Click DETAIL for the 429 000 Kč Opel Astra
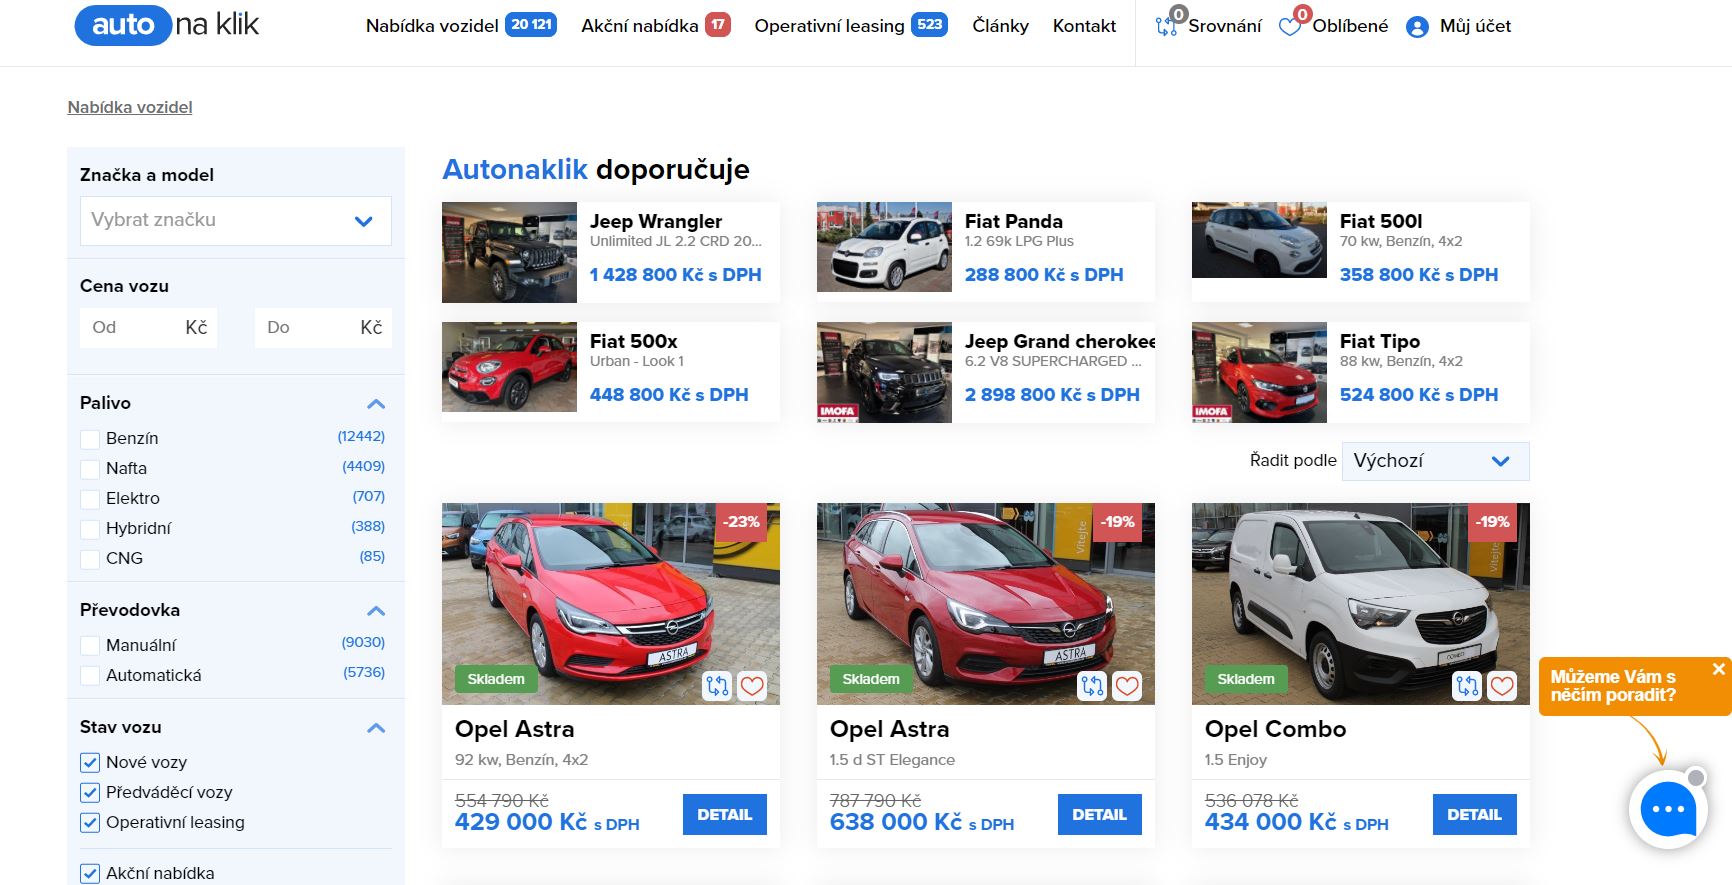The width and height of the screenshot is (1732, 885). 725,815
